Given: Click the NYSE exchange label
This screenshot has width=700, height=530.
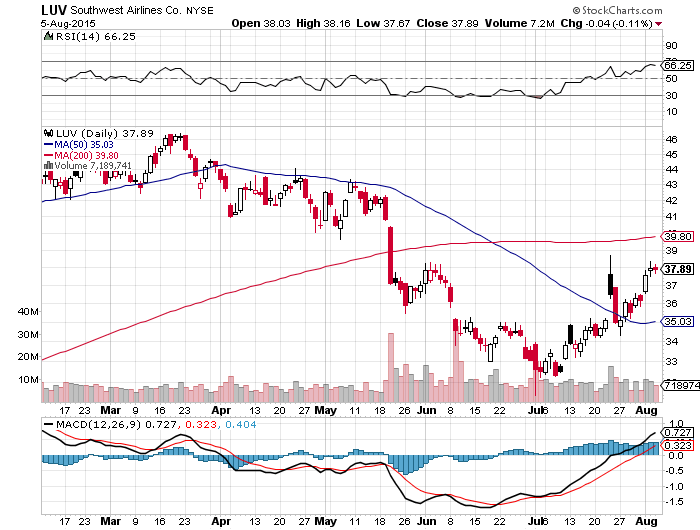Looking at the screenshot, I should (200, 11).
